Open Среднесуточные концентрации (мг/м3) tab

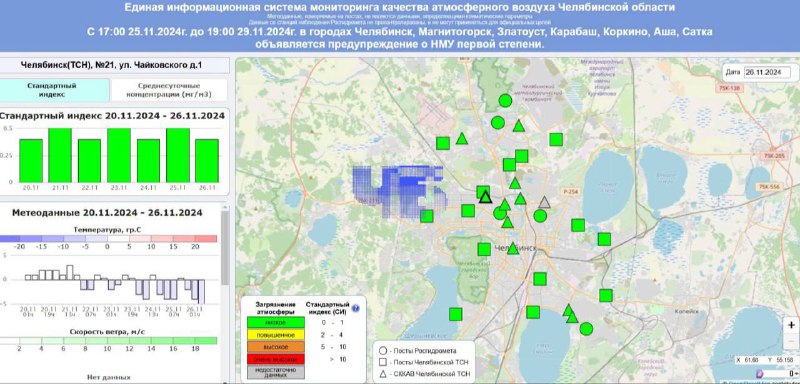[169, 90]
